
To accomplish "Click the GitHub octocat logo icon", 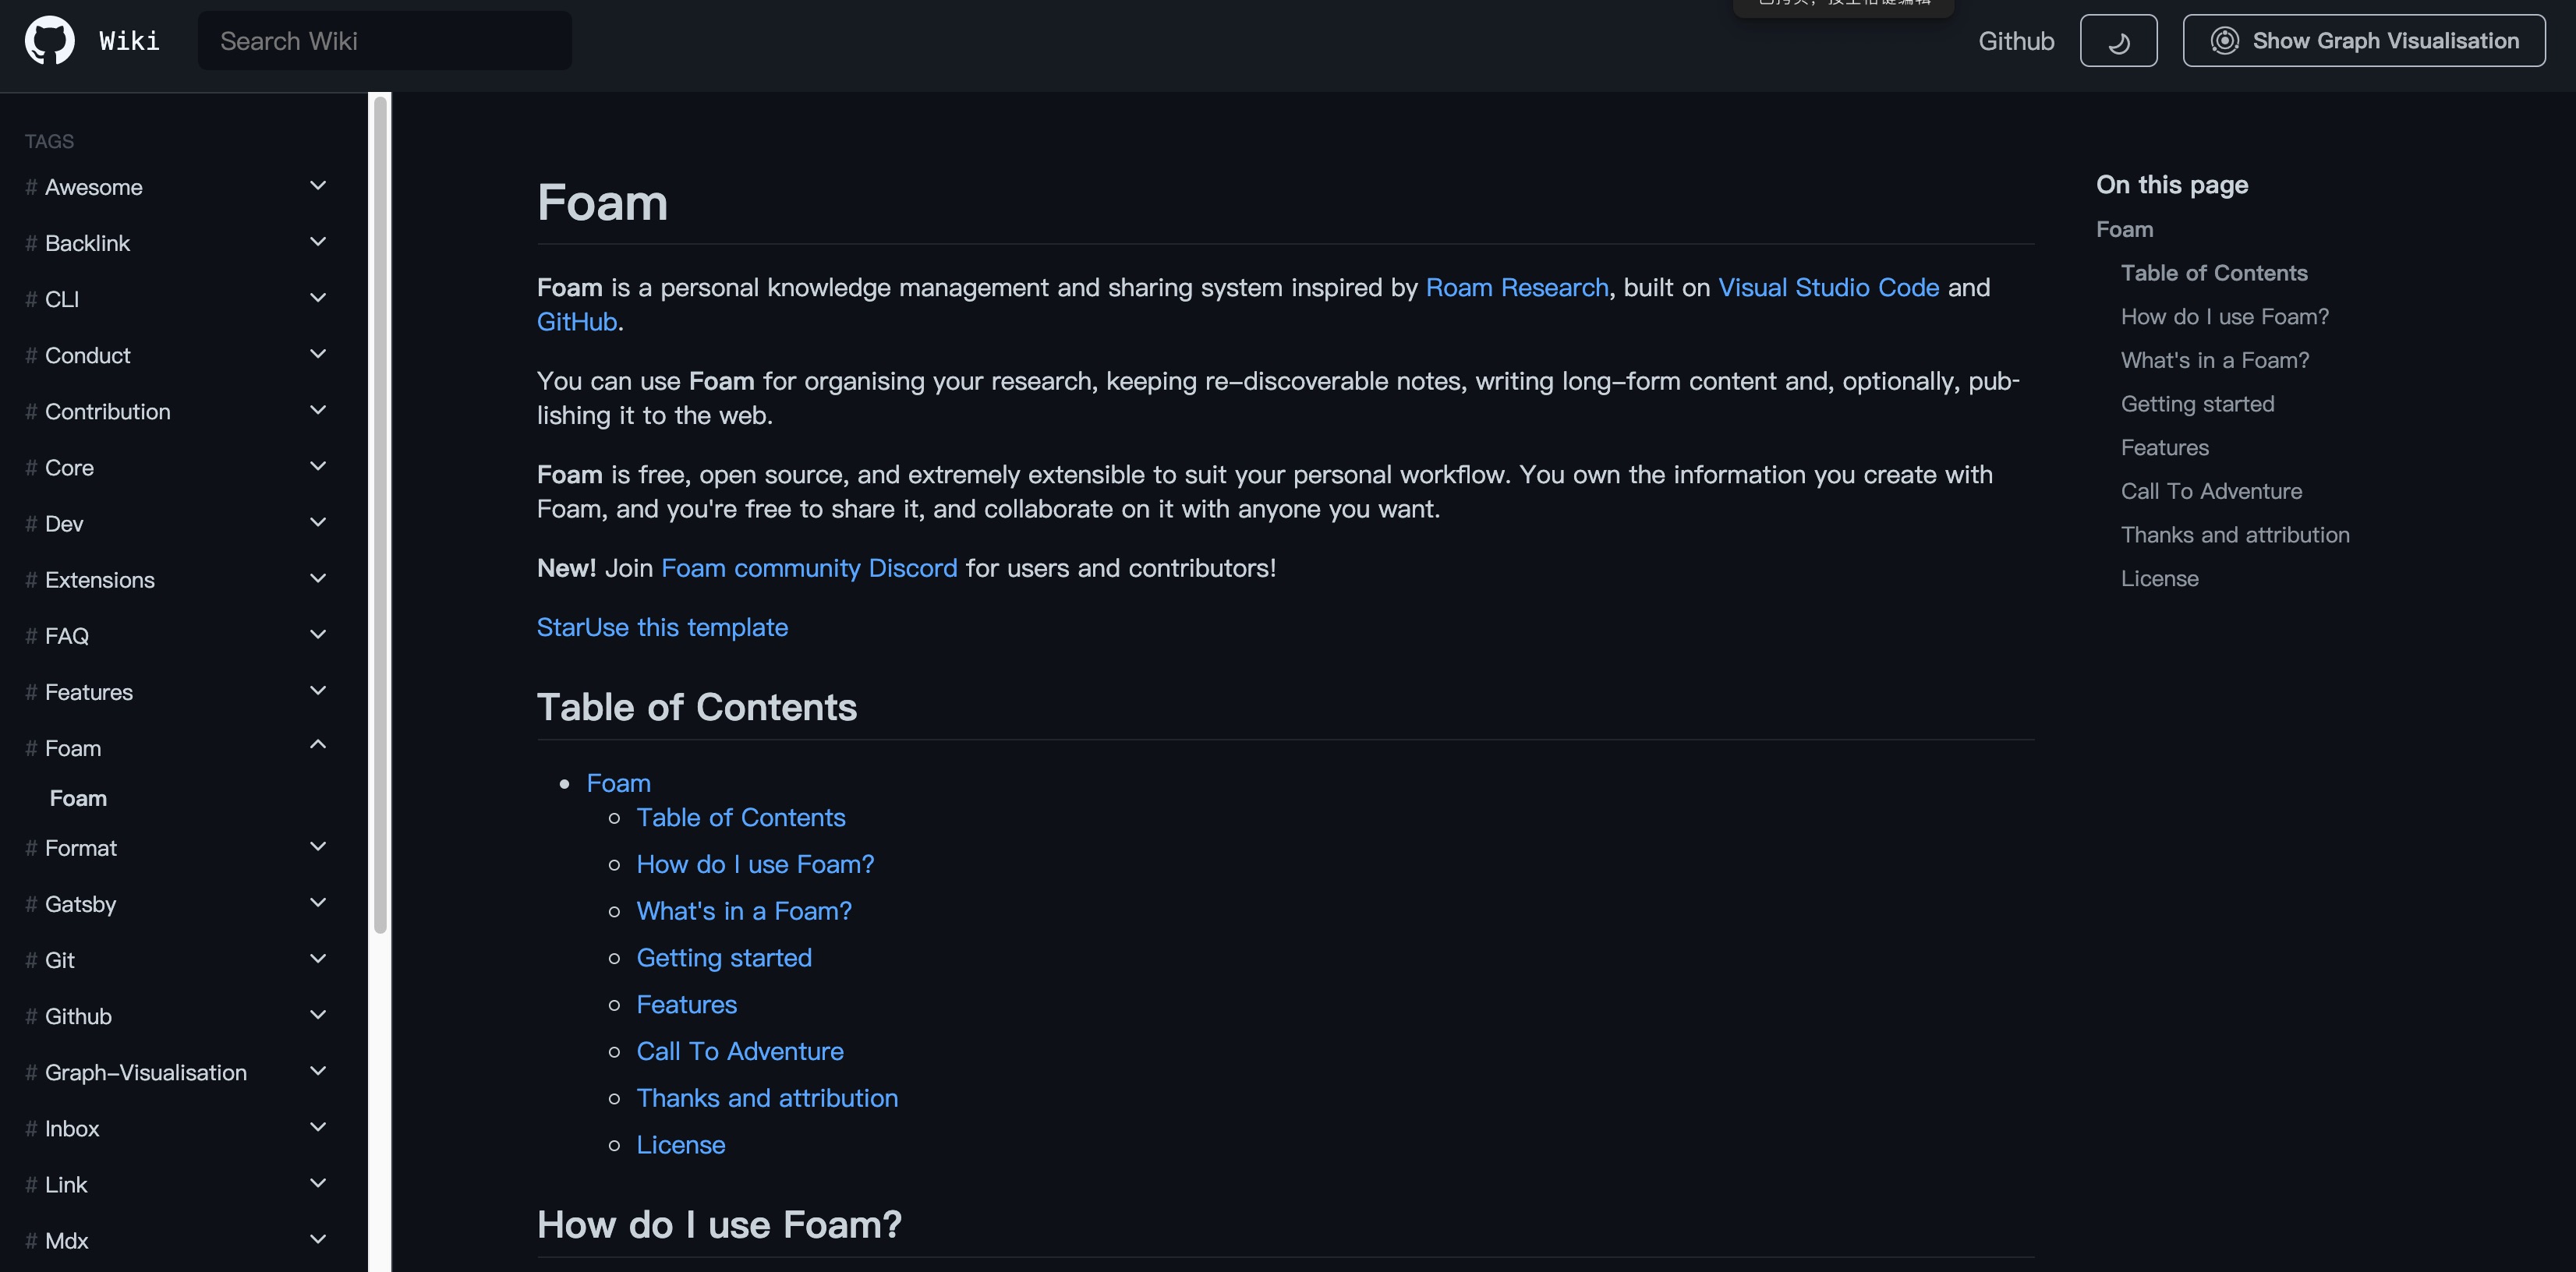I will (49, 41).
